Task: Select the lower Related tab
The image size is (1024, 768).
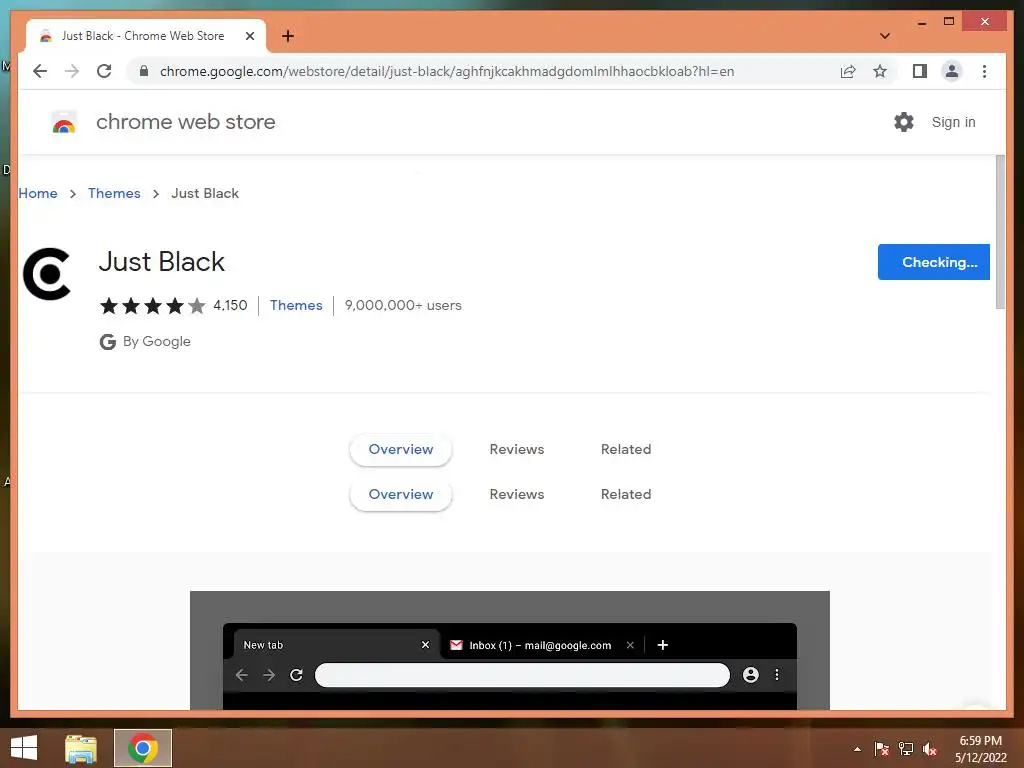Action: coord(626,494)
